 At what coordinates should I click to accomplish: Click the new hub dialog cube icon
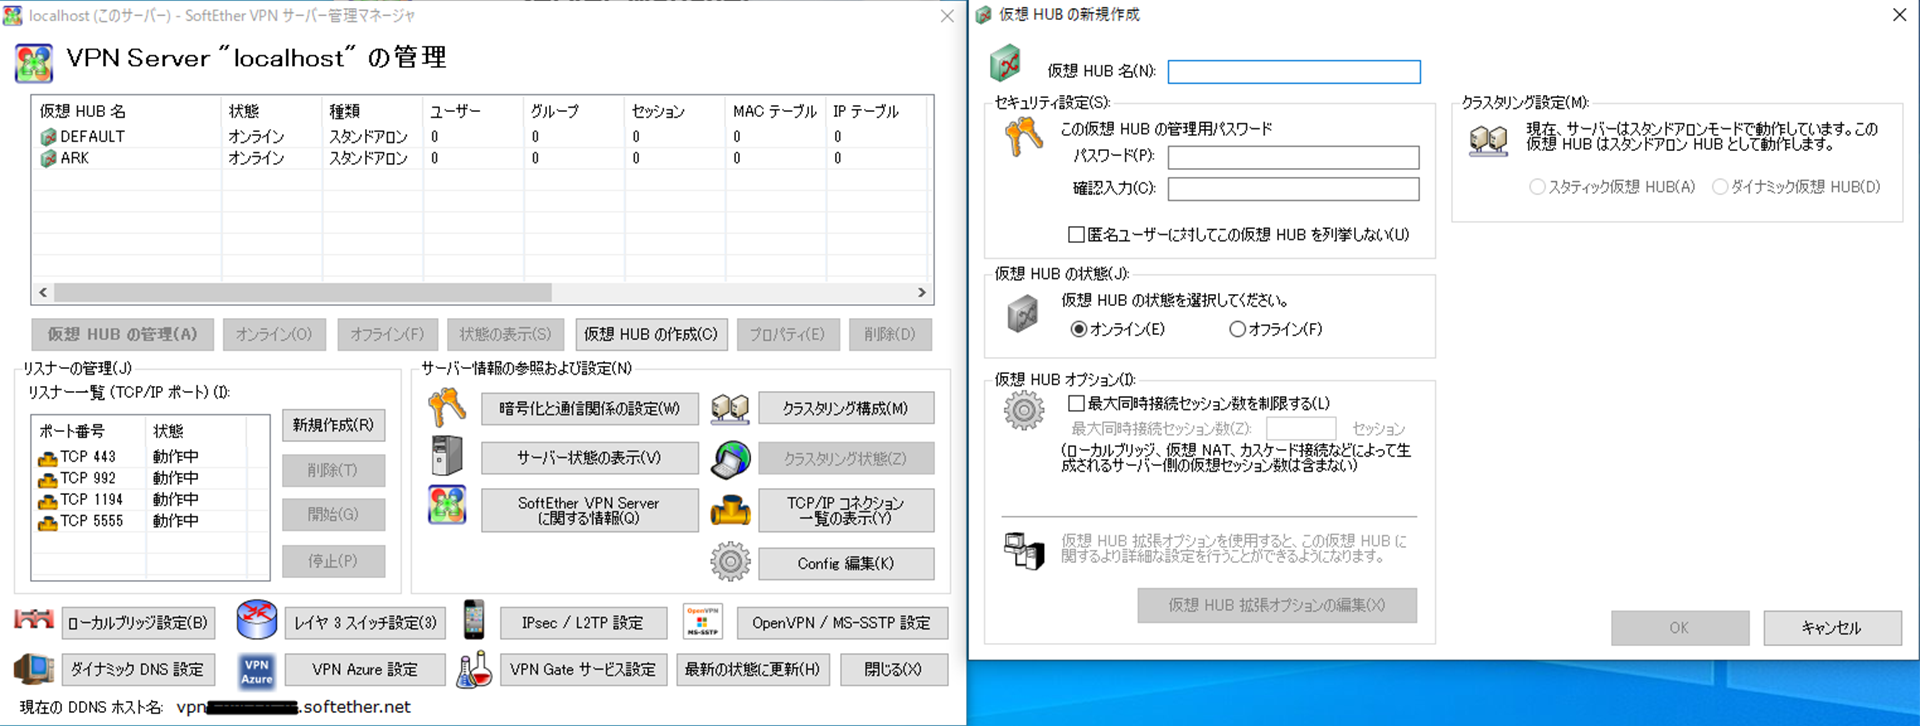point(1005,63)
